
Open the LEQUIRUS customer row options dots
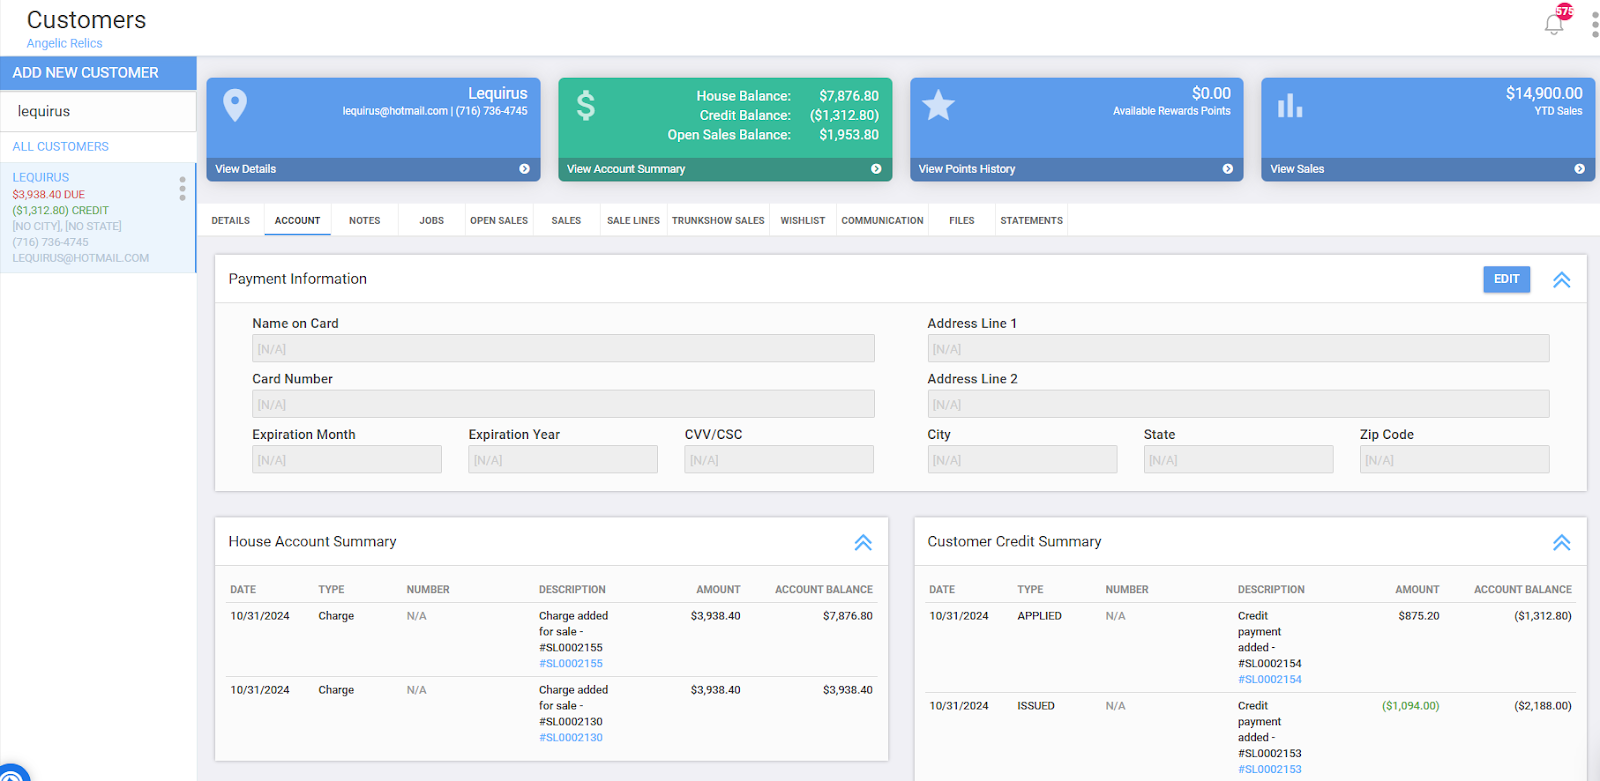[182, 188]
